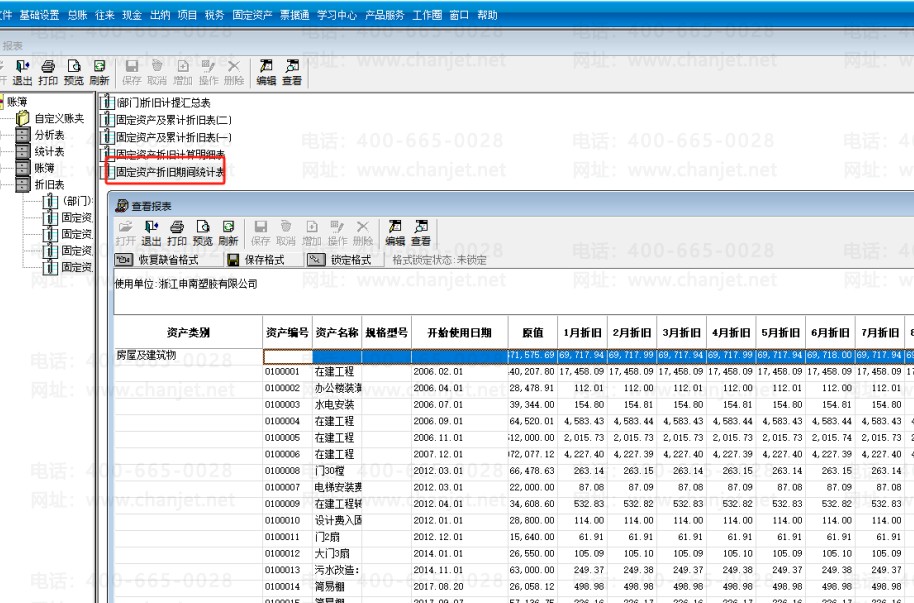Screen dimensions: 914x603
Task: Click 资产类别 column header
Action: click(188, 332)
